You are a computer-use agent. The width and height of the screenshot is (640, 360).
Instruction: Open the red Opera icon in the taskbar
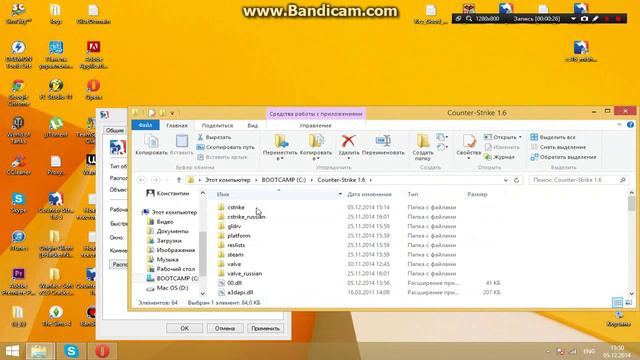[102, 351]
